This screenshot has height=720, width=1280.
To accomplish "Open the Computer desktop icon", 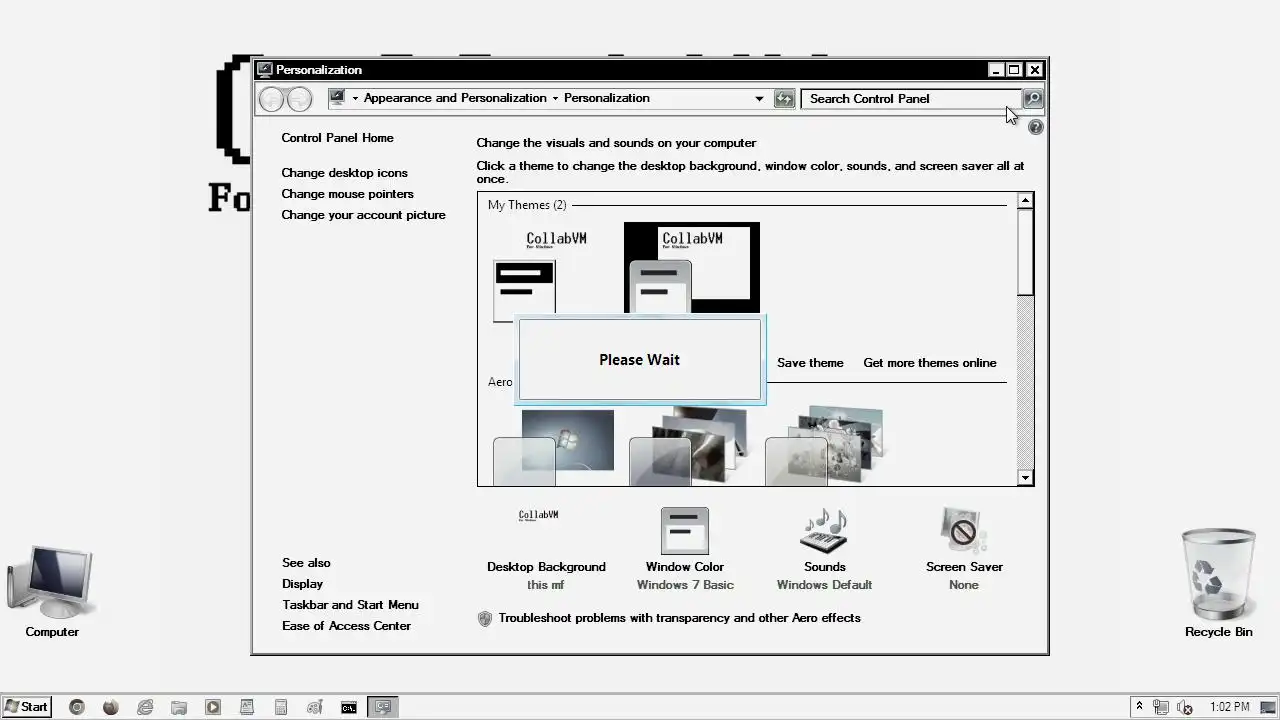I will click(x=52, y=591).
